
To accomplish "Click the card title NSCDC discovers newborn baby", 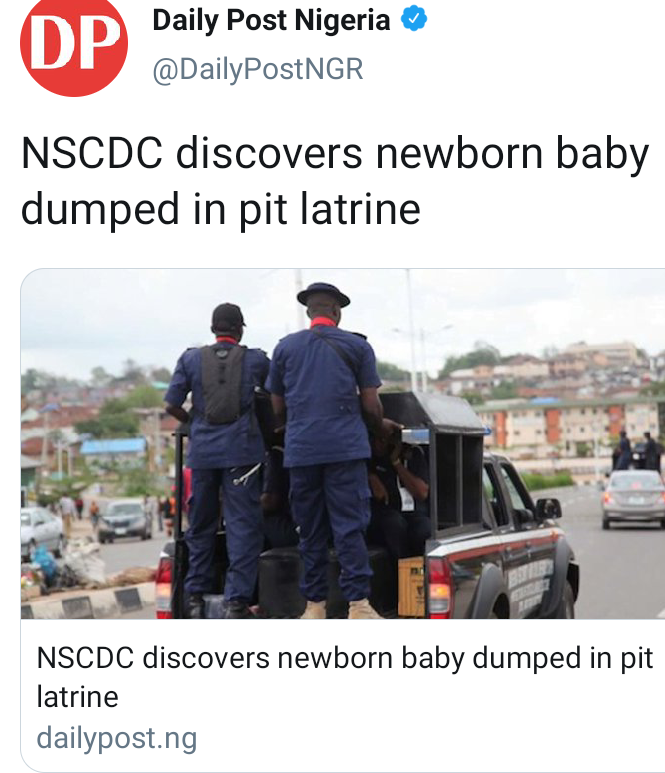I will pos(345,677).
